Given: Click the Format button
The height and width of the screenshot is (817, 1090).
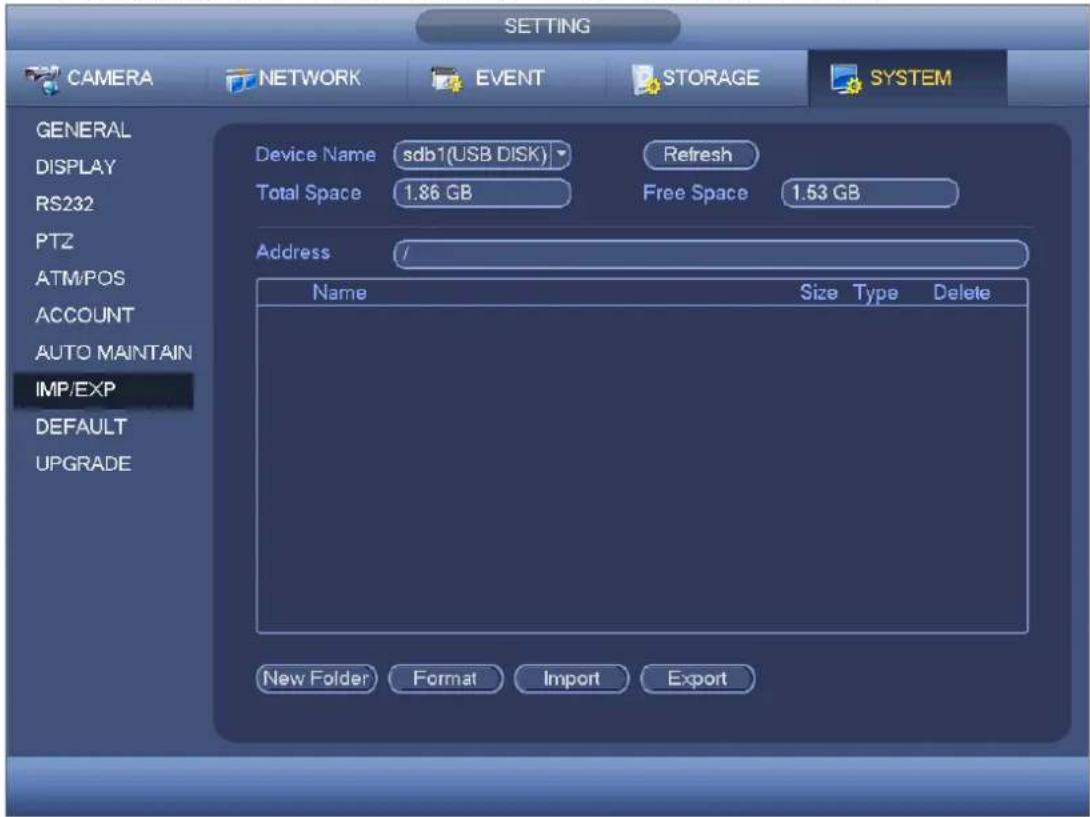Looking at the screenshot, I should pos(446,679).
